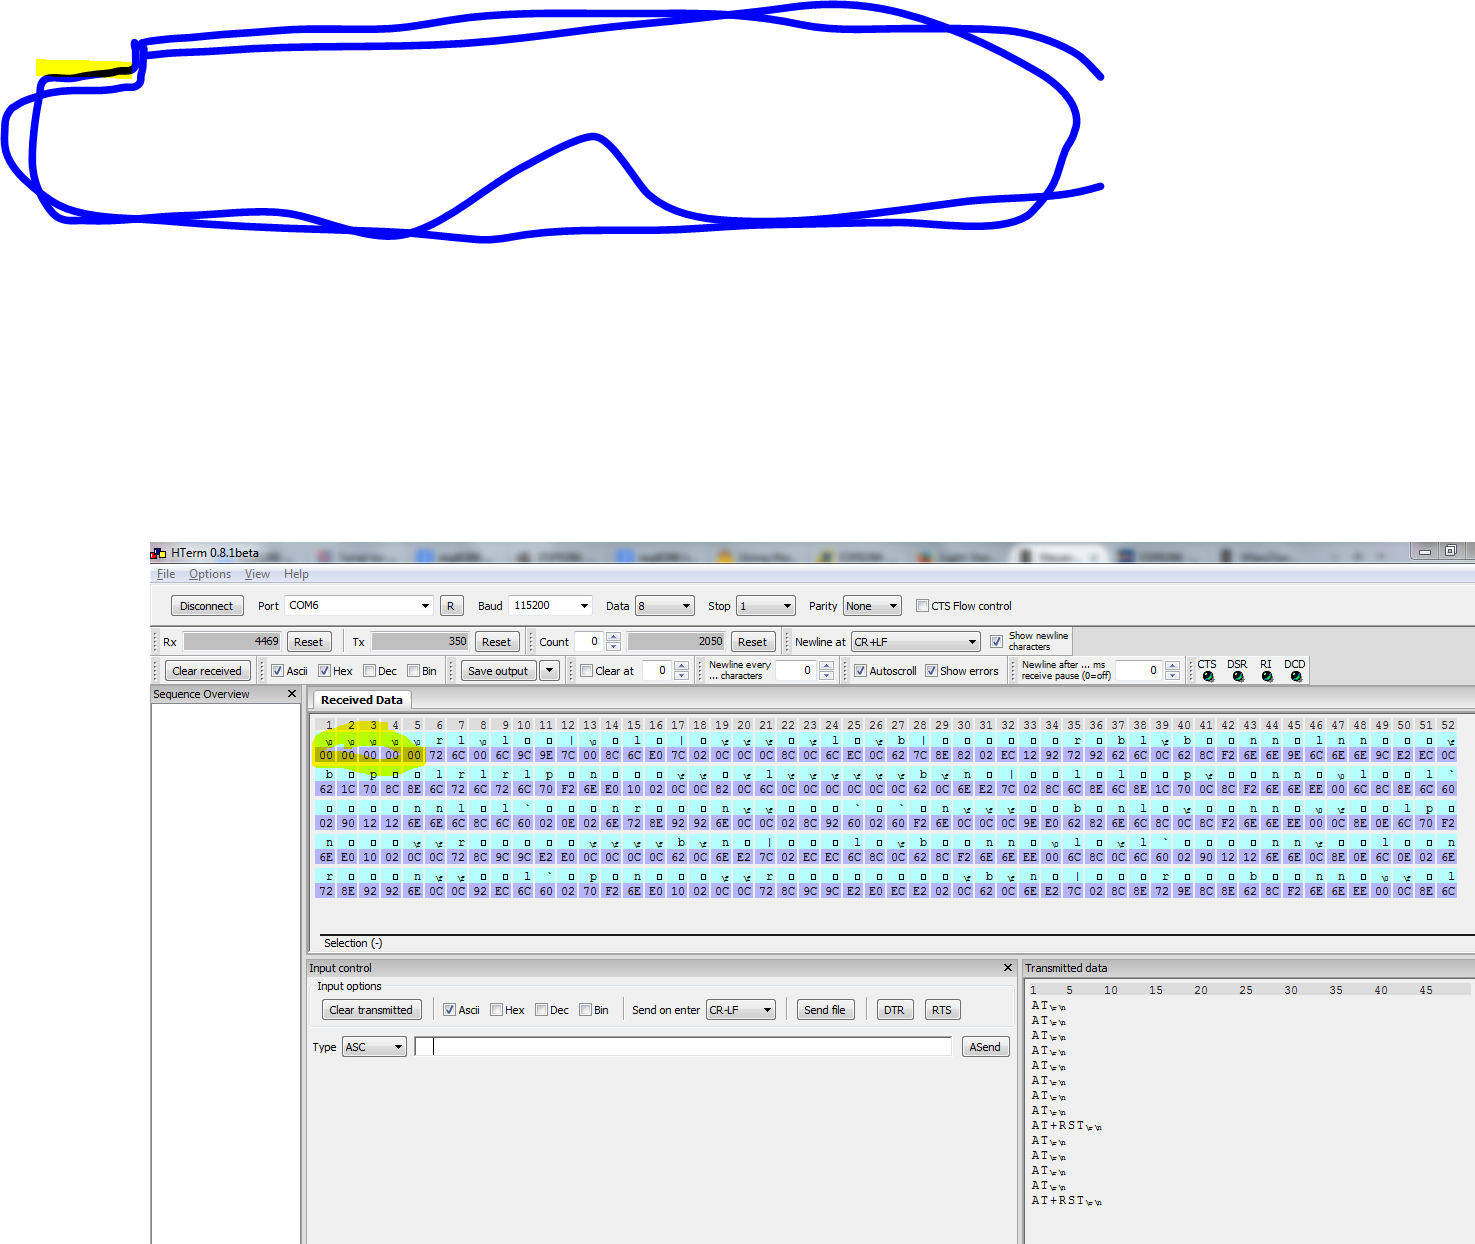Click the Rx count value 4469
Viewport: 1475px width, 1244px height.
point(232,642)
